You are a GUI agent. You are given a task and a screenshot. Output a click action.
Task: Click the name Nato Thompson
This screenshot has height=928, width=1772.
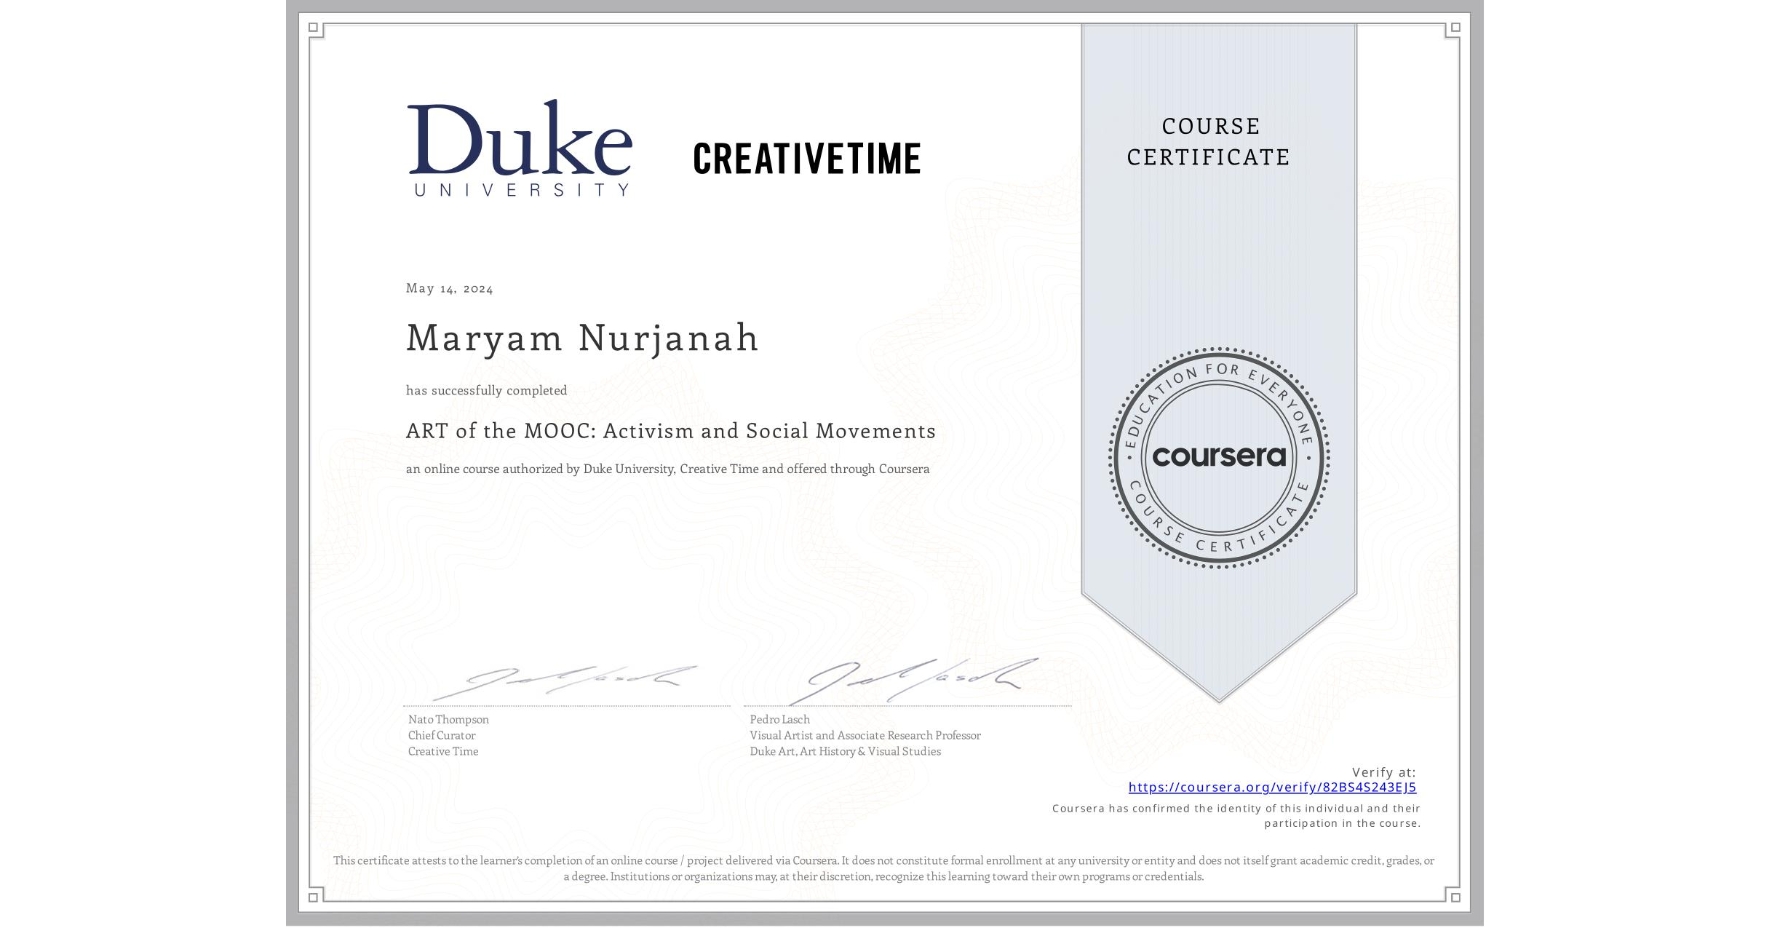pos(448,719)
